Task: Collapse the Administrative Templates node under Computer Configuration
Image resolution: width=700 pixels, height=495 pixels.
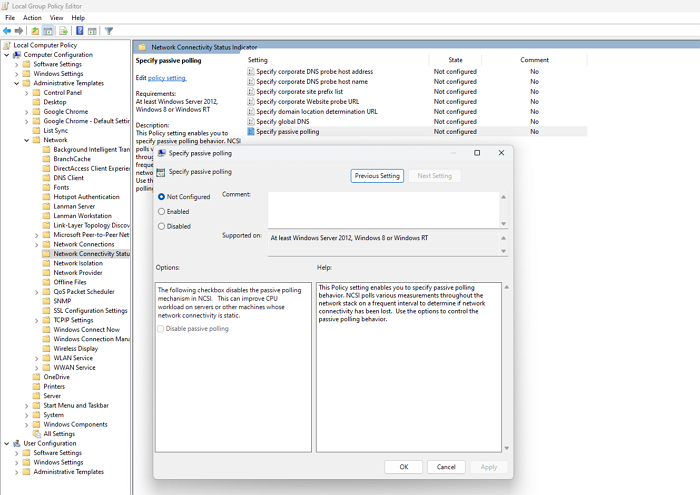Action: pyautogui.click(x=17, y=83)
